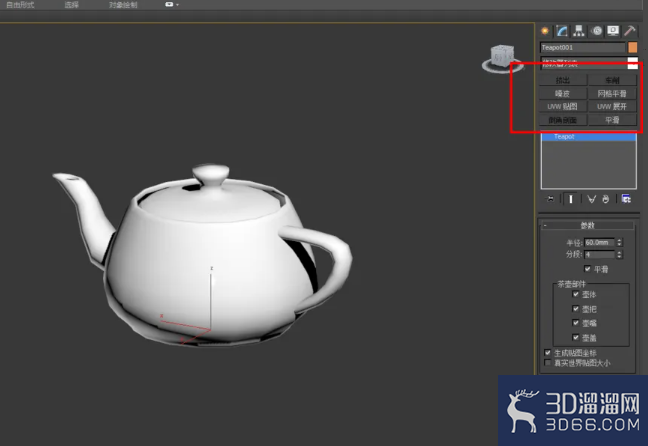Open the Create command panel tab
Viewport: 648px width, 446px height.
pyautogui.click(x=545, y=31)
